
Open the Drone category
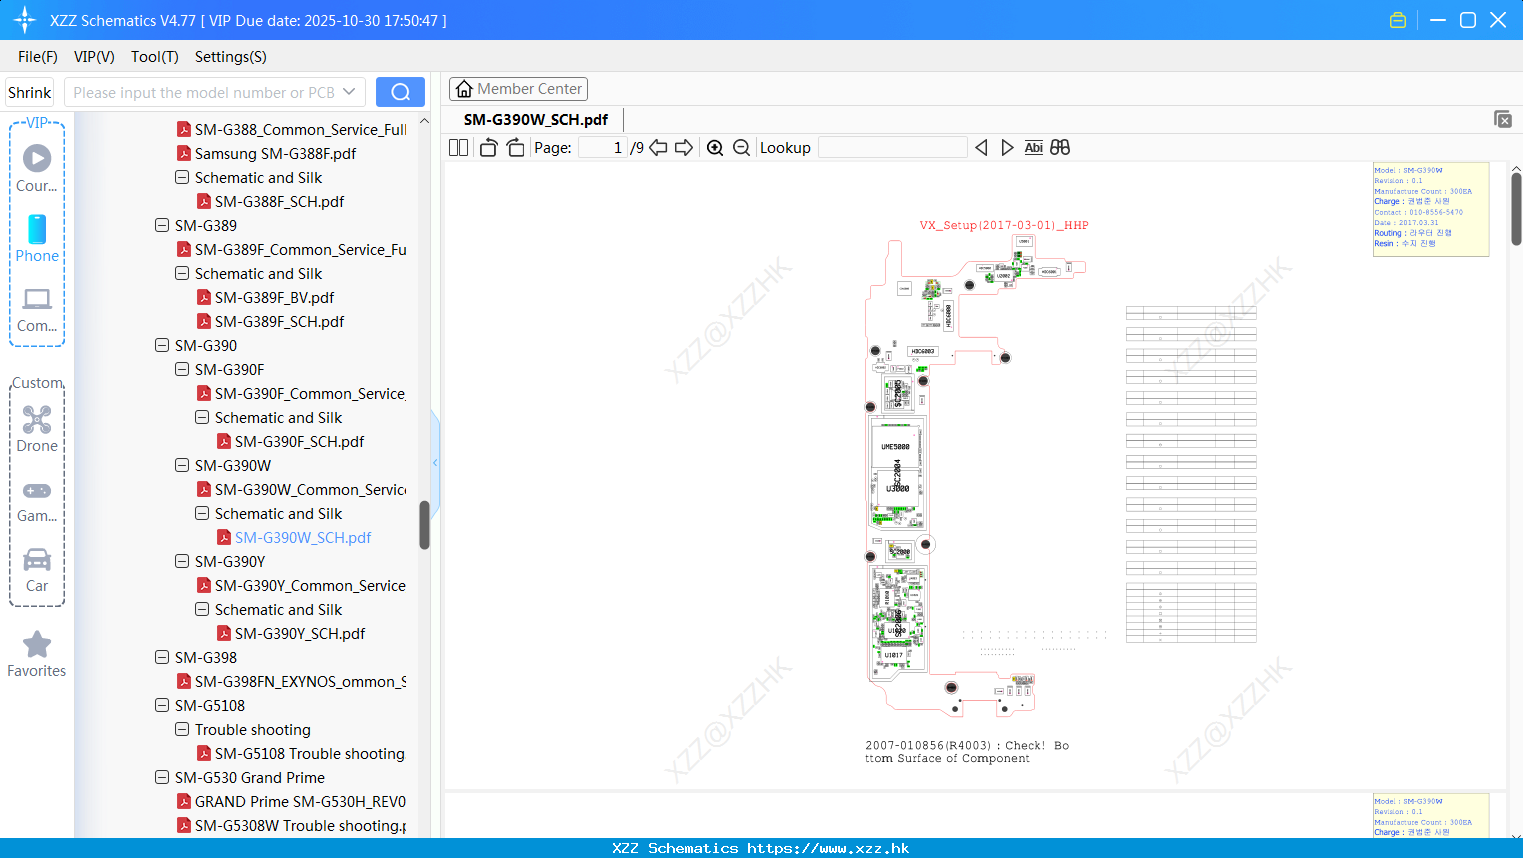click(x=37, y=428)
